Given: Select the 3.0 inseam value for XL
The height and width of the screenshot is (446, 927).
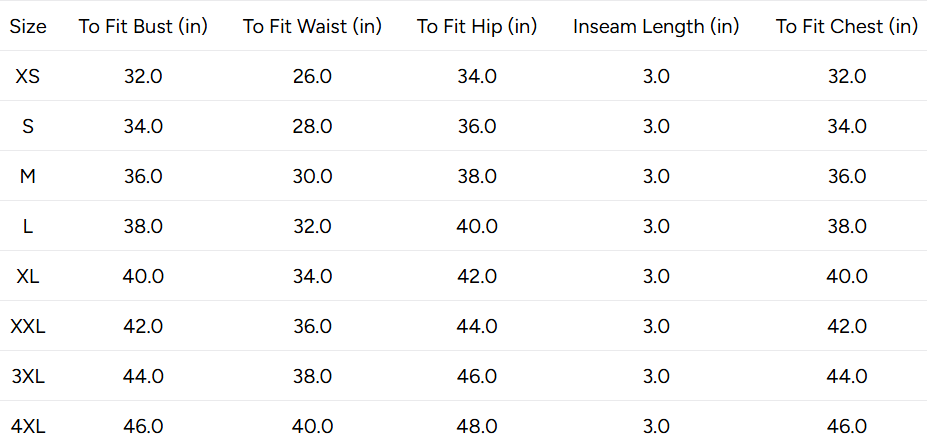Looking at the screenshot, I should pyautogui.click(x=656, y=276).
